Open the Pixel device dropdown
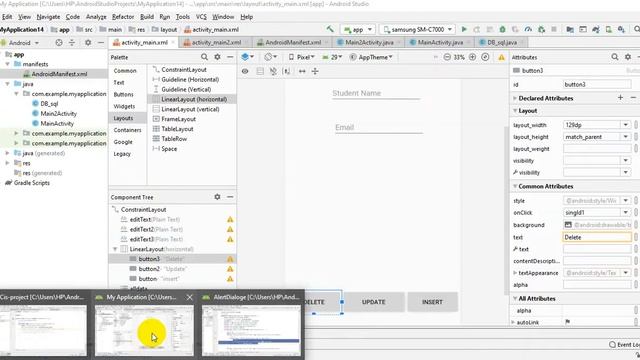This screenshot has width=640, height=360. click(x=302, y=57)
